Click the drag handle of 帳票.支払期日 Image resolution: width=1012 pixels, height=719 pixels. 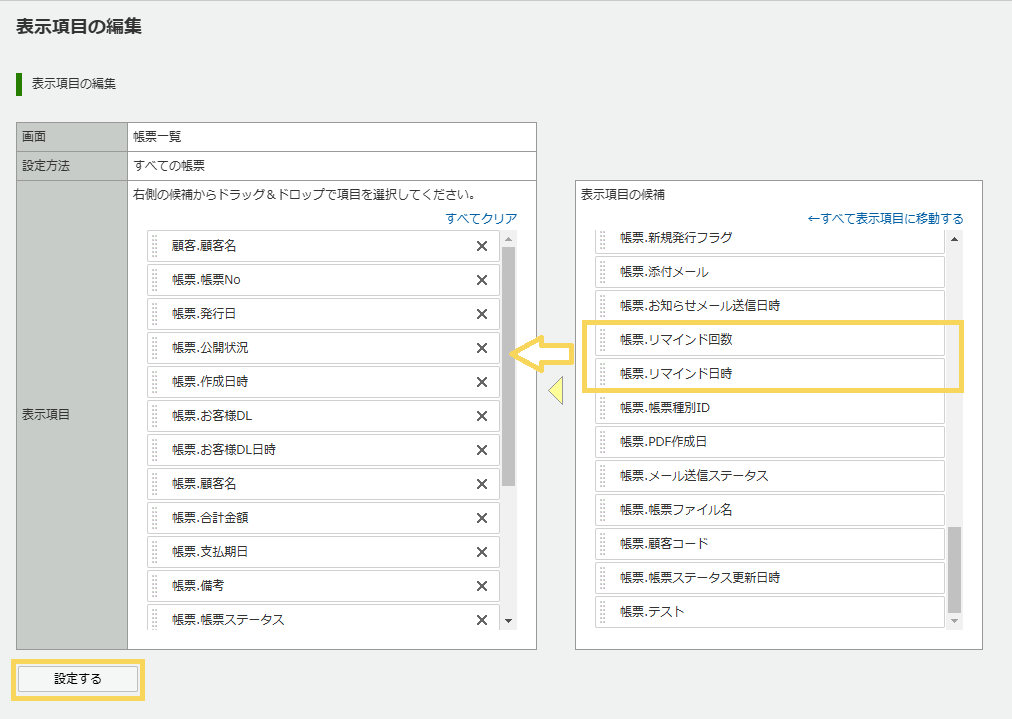[155, 552]
